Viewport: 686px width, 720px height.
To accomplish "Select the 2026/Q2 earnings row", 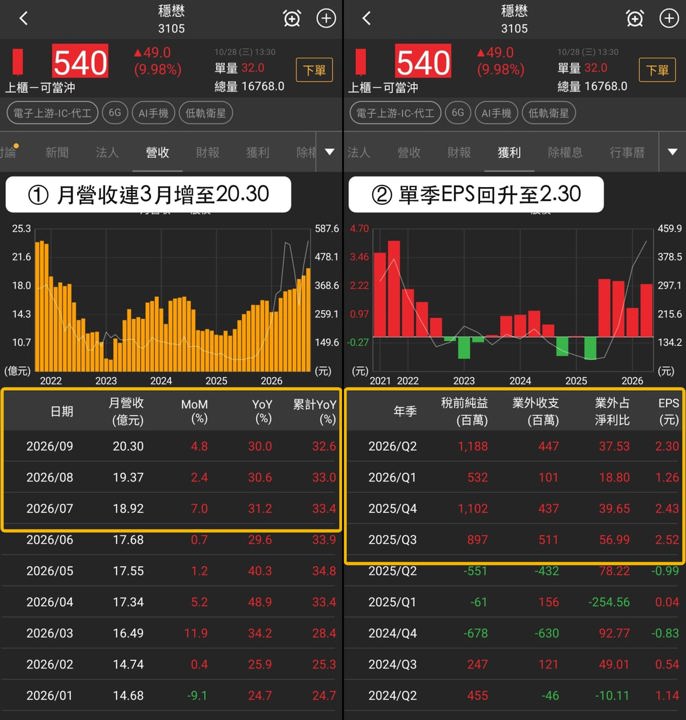I will 515,446.
